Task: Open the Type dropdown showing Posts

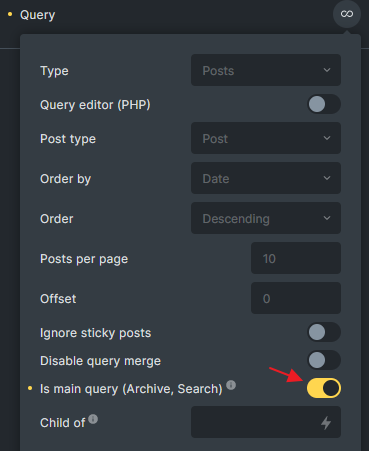Action: pos(266,70)
